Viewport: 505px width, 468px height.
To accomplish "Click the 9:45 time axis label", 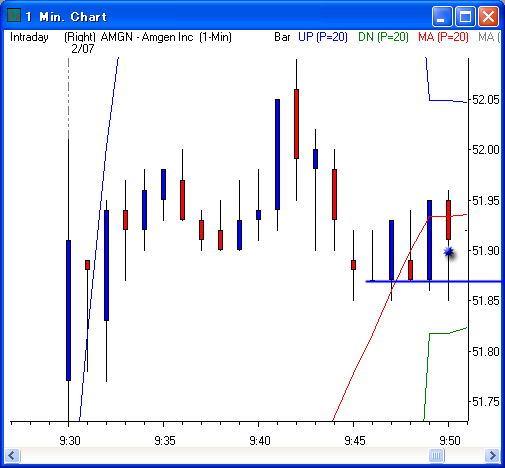I will pos(355,441).
